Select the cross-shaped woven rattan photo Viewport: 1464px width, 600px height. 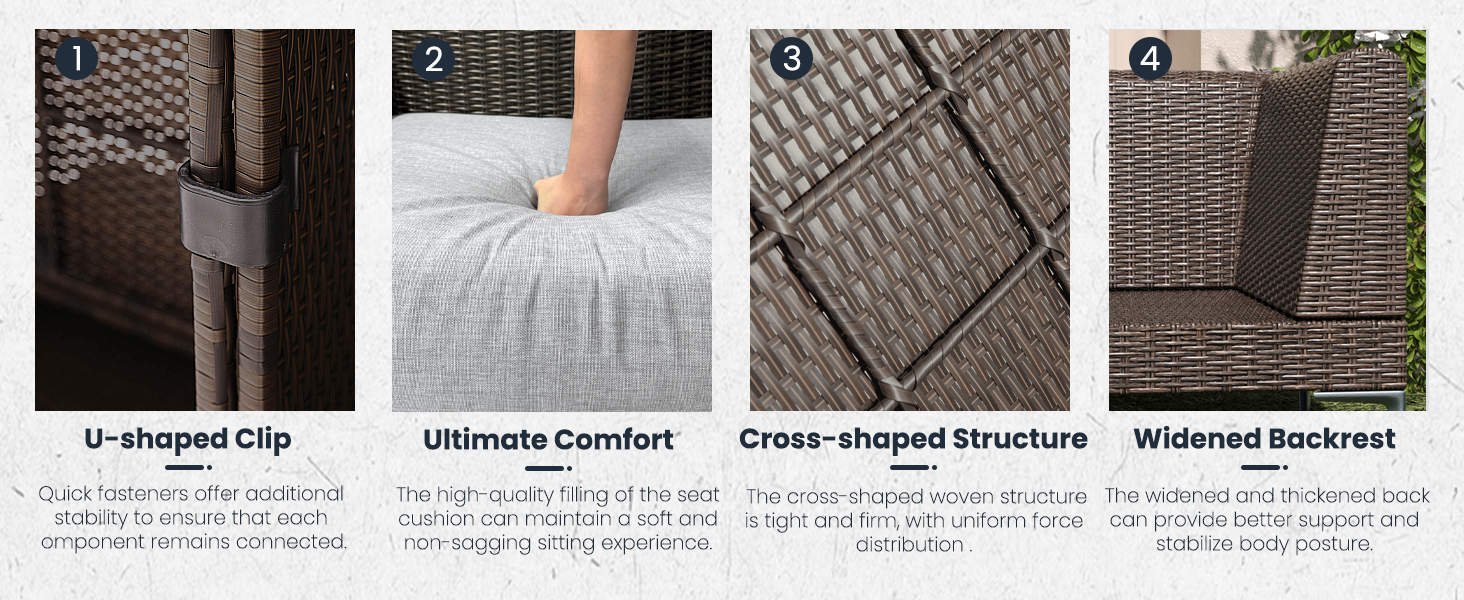(910, 220)
